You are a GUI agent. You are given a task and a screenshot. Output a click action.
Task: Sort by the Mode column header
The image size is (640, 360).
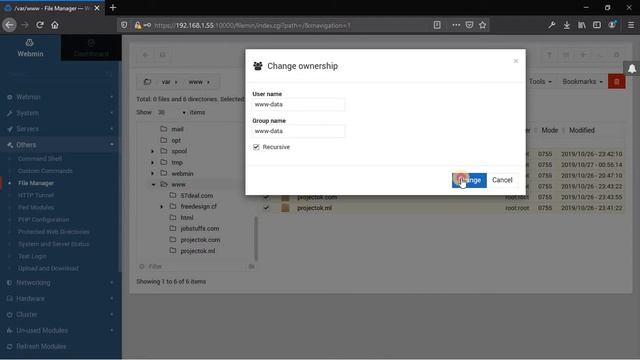(x=549, y=130)
